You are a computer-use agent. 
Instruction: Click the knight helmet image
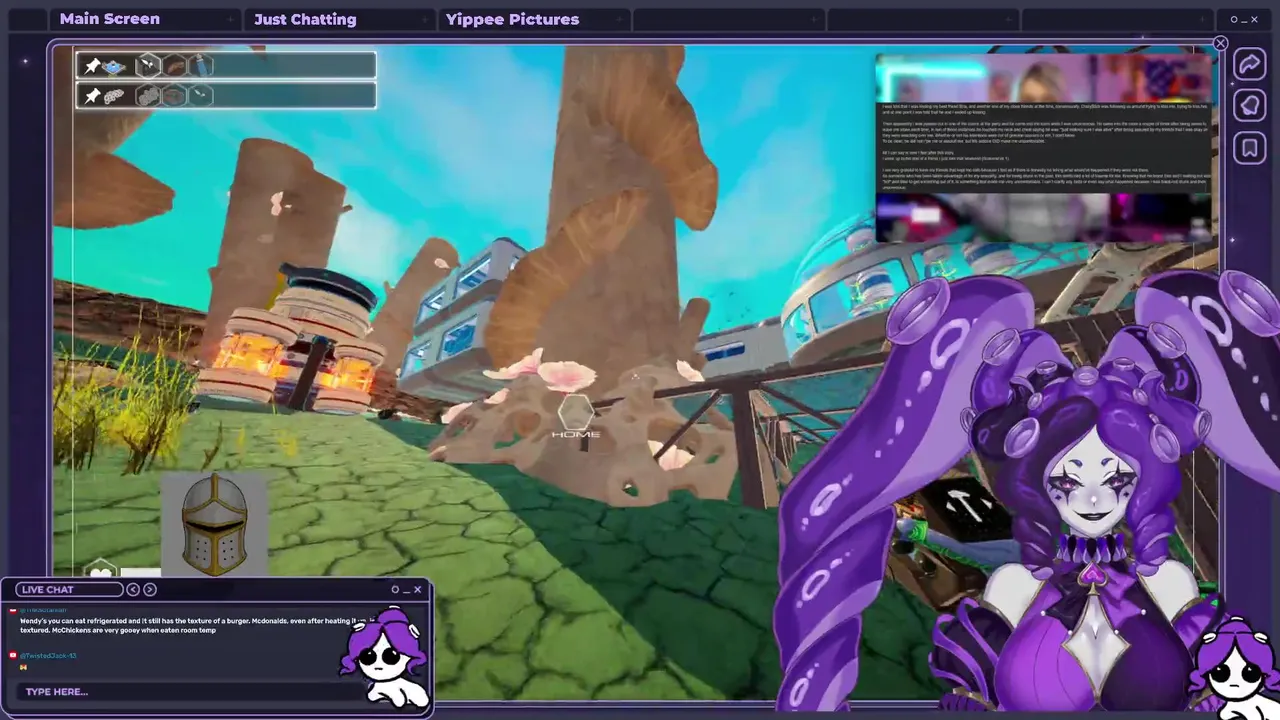tap(215, 523)
